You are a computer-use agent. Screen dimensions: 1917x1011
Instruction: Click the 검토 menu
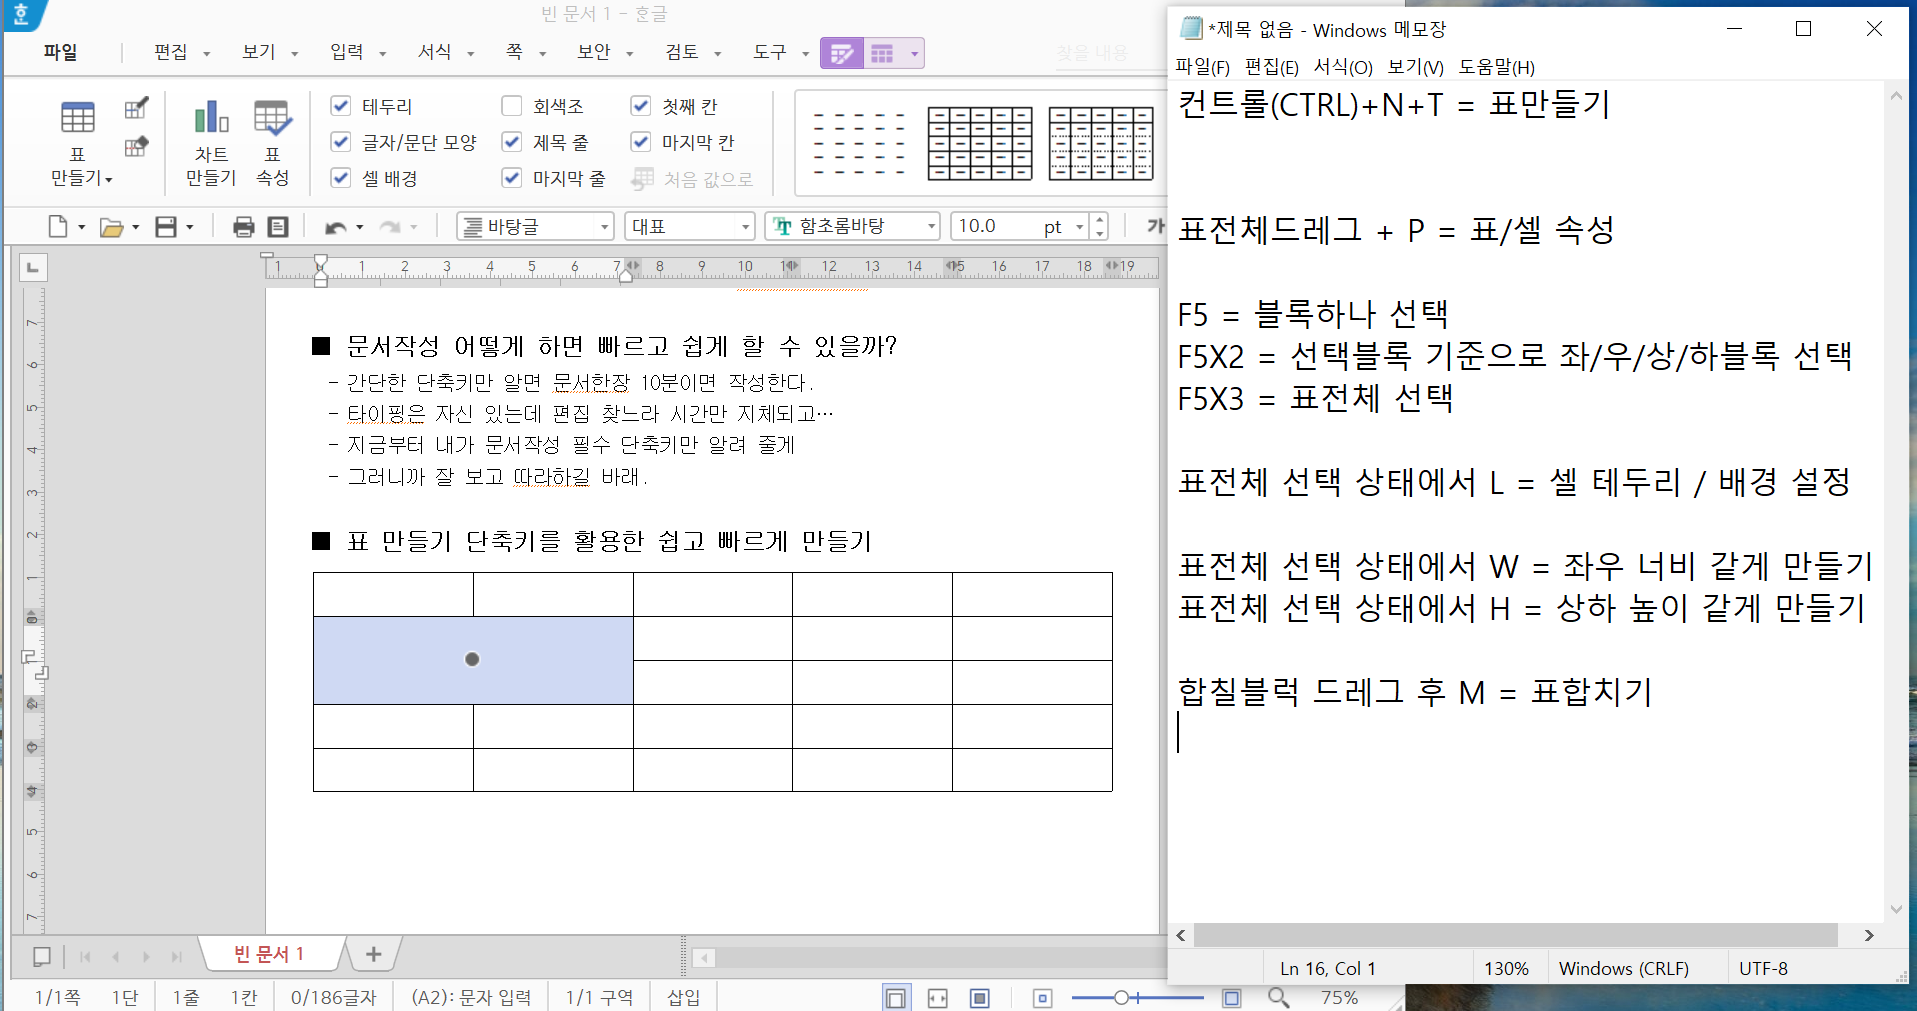pos(682,52)
